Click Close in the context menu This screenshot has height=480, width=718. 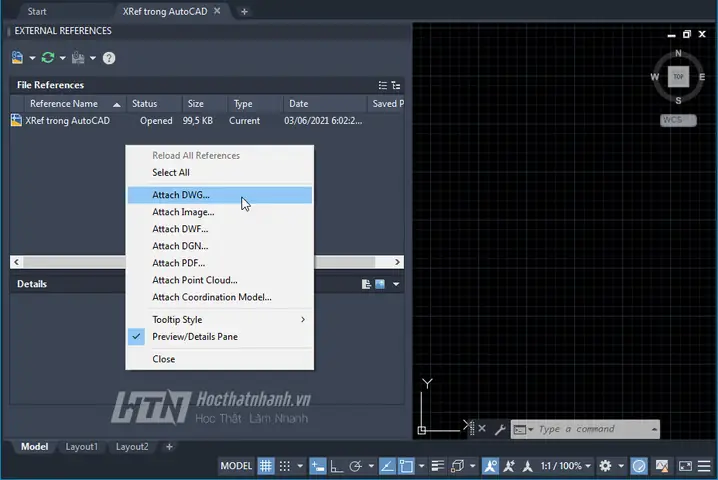220,359
